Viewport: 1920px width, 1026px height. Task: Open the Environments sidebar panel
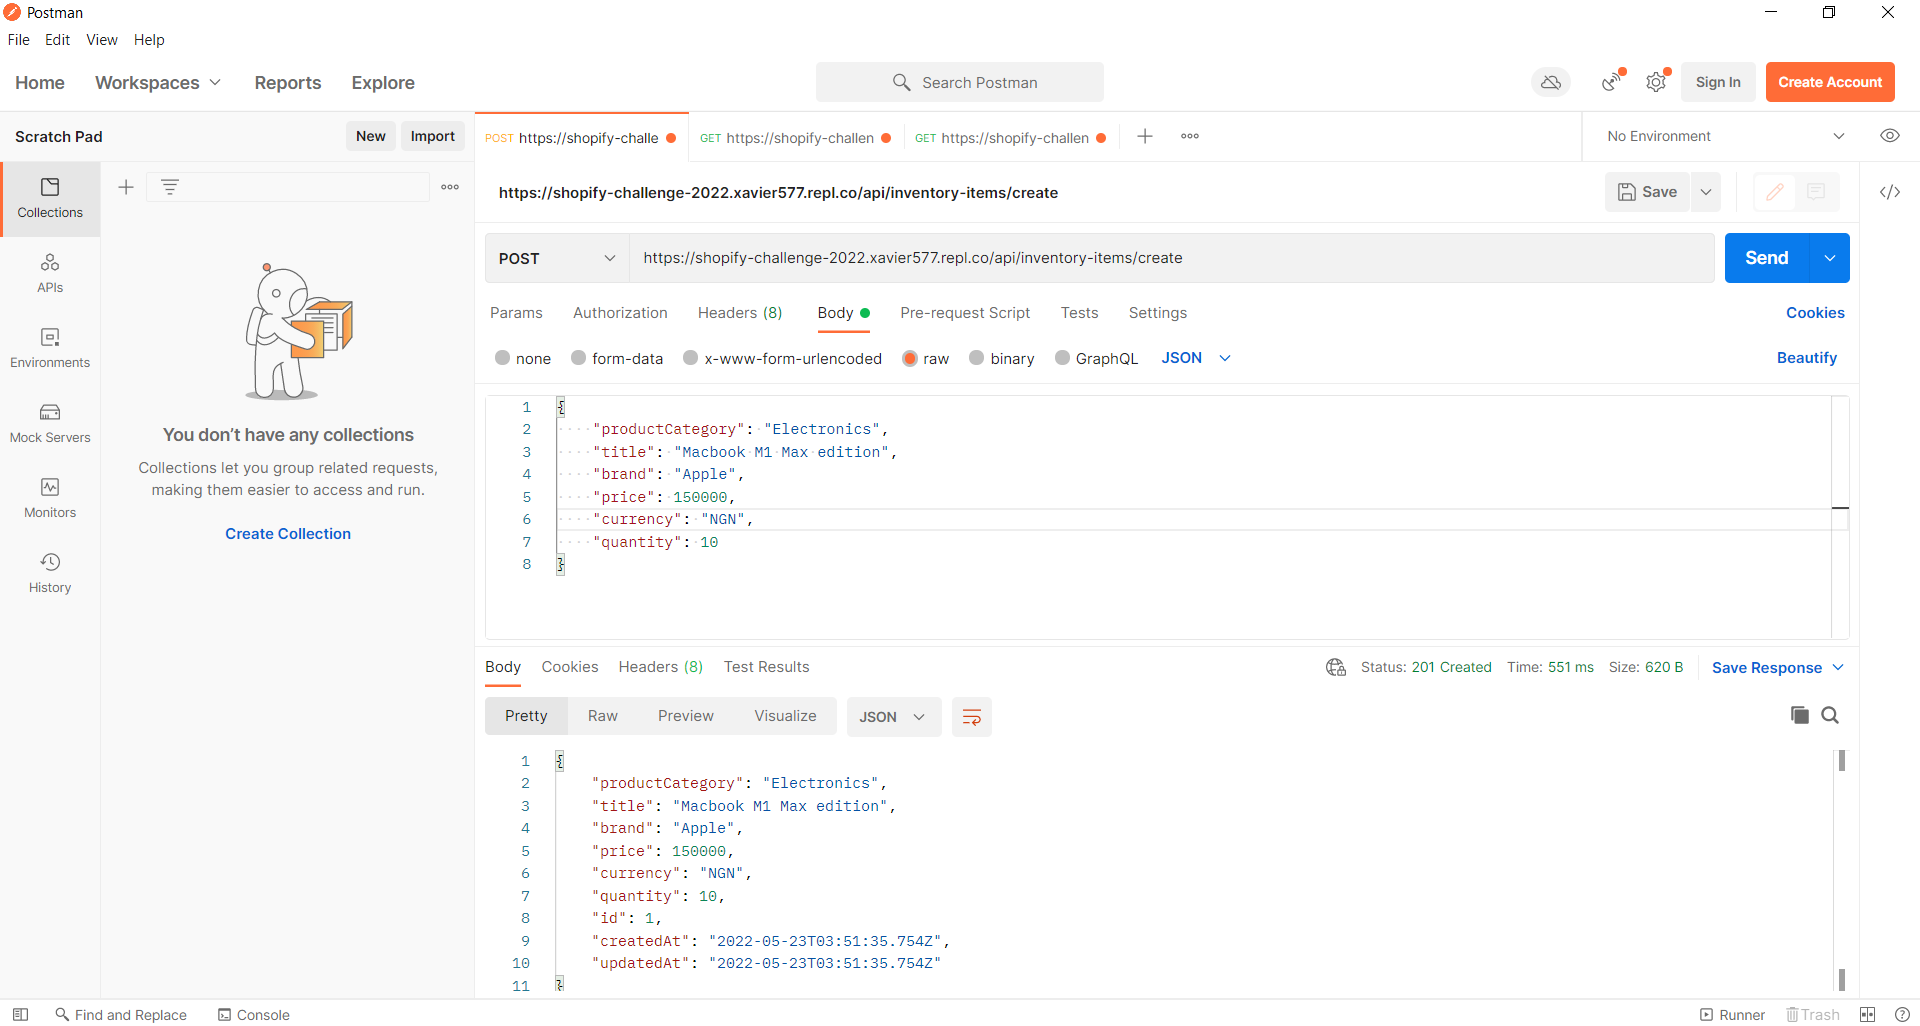[50, 349]
